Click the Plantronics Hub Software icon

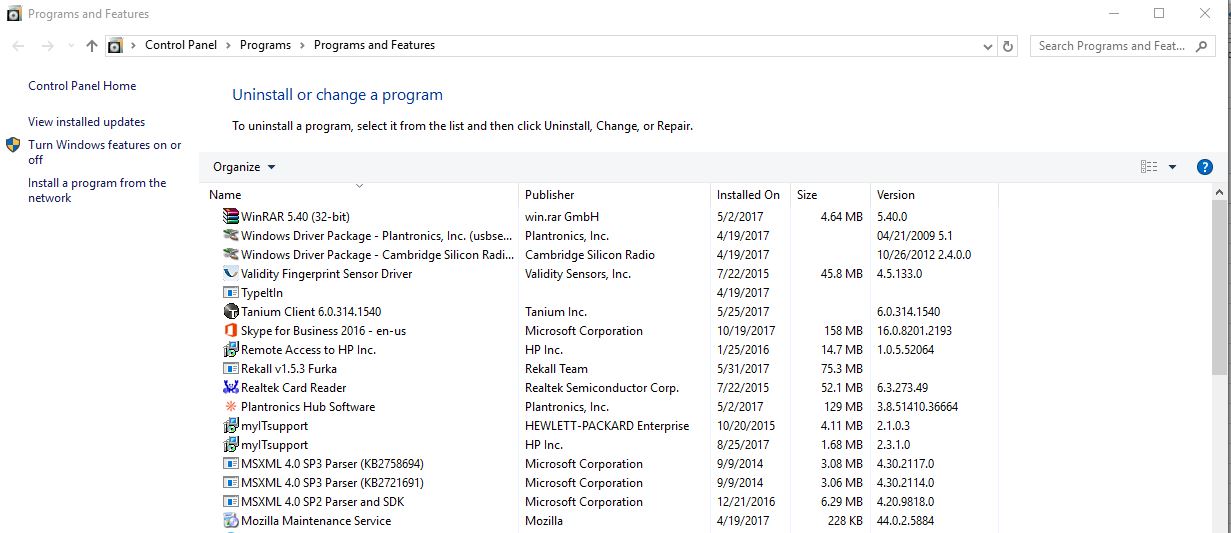[x=231, y=407]
